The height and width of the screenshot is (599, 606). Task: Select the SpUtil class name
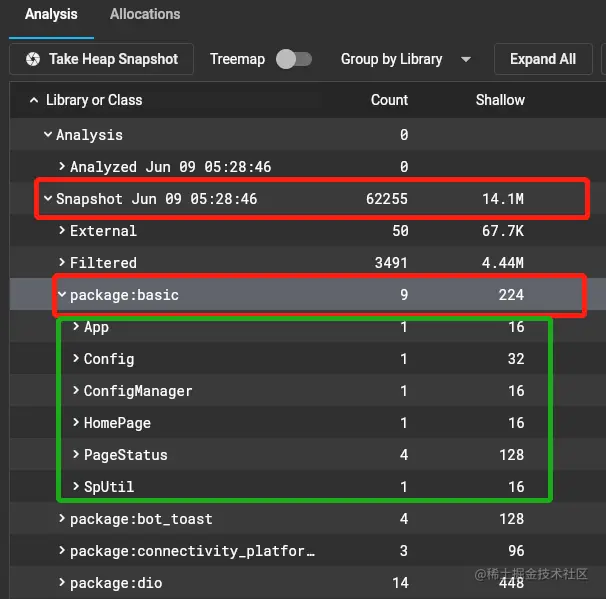[109, 487]
